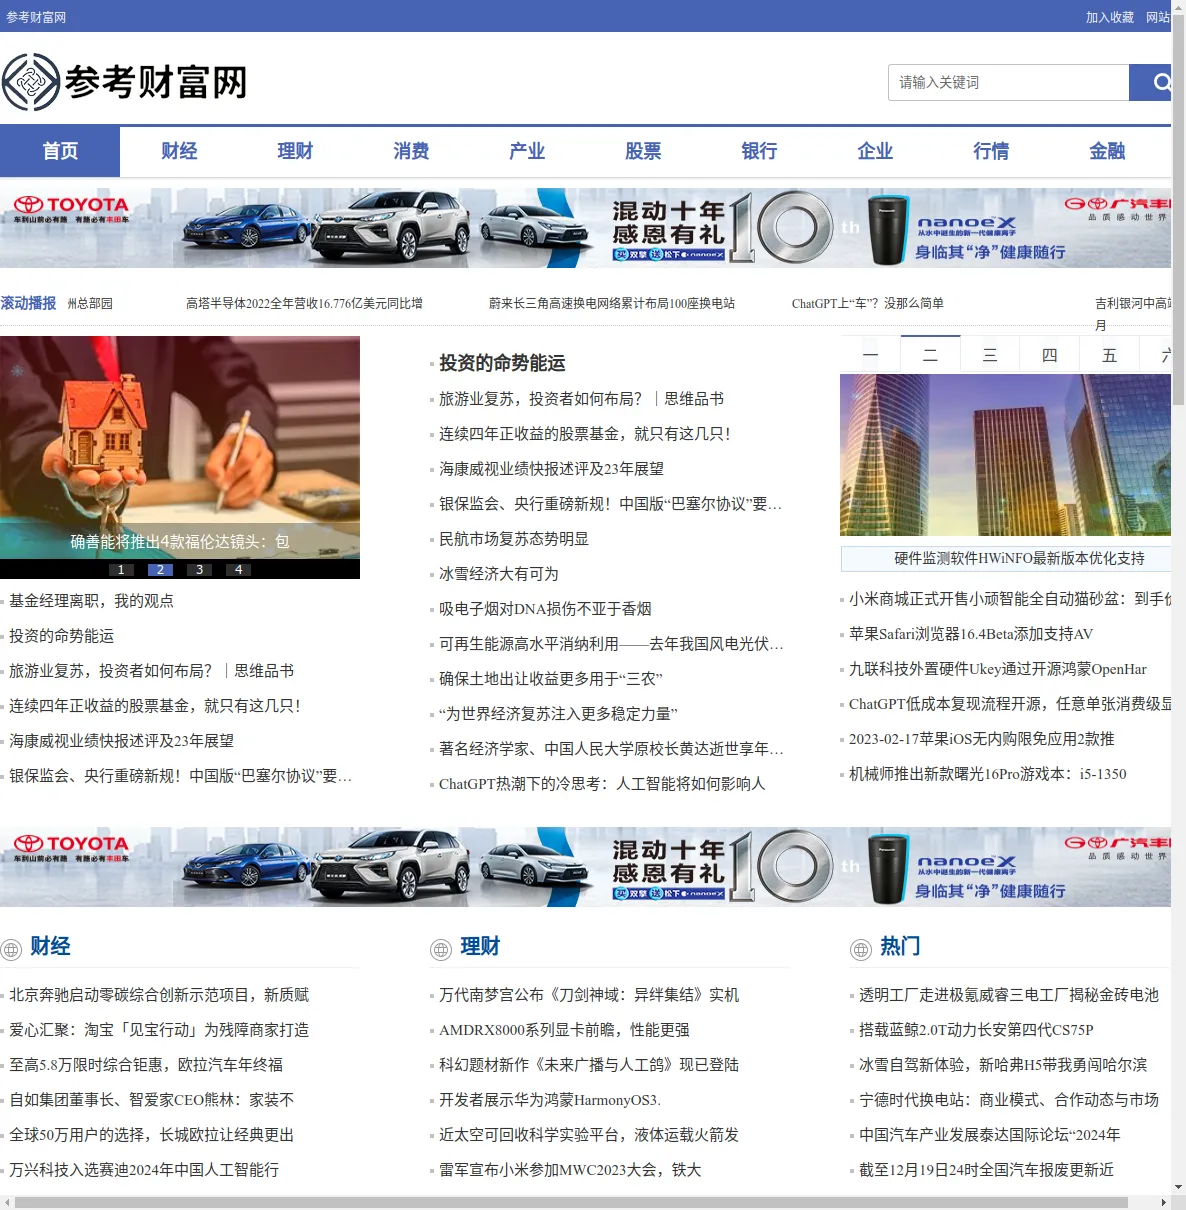Focus the 请输入关键词 search field
The image size is (1186, 1210).
point(1009,82)
